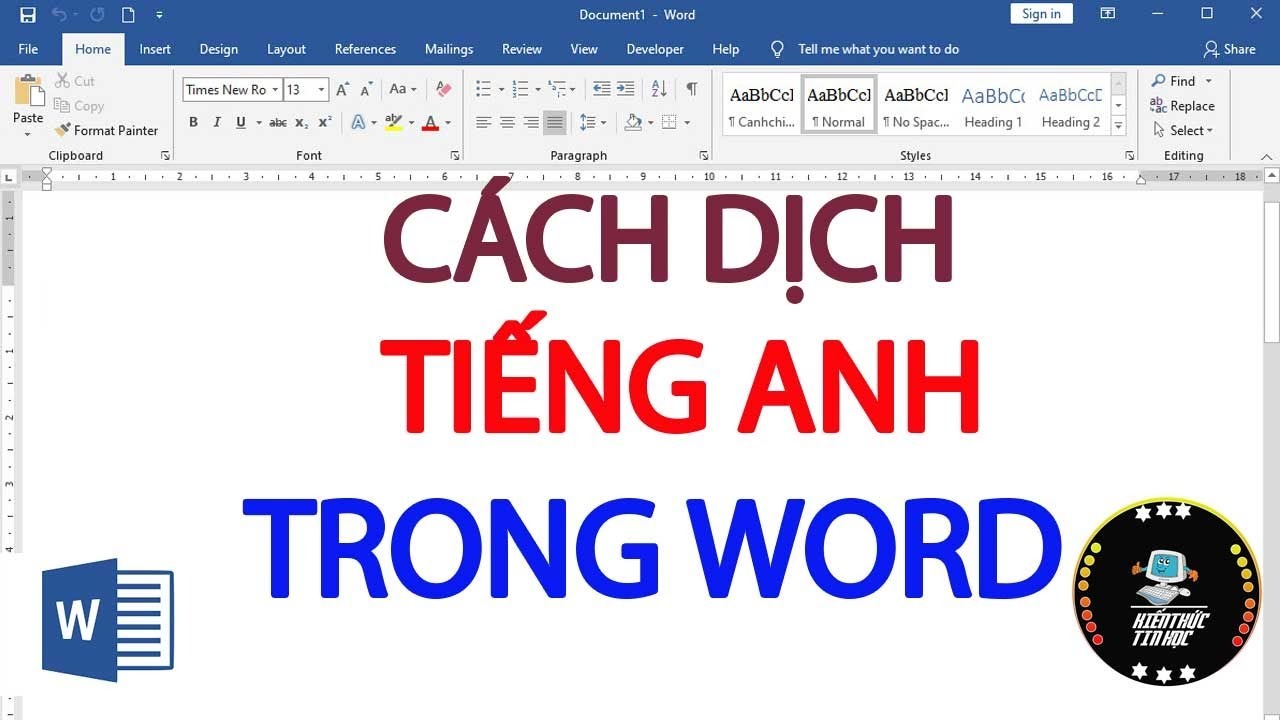Open the font color dropdown arrow
Viewport: 1280px width, 720px height.
[x=448, y=122]
